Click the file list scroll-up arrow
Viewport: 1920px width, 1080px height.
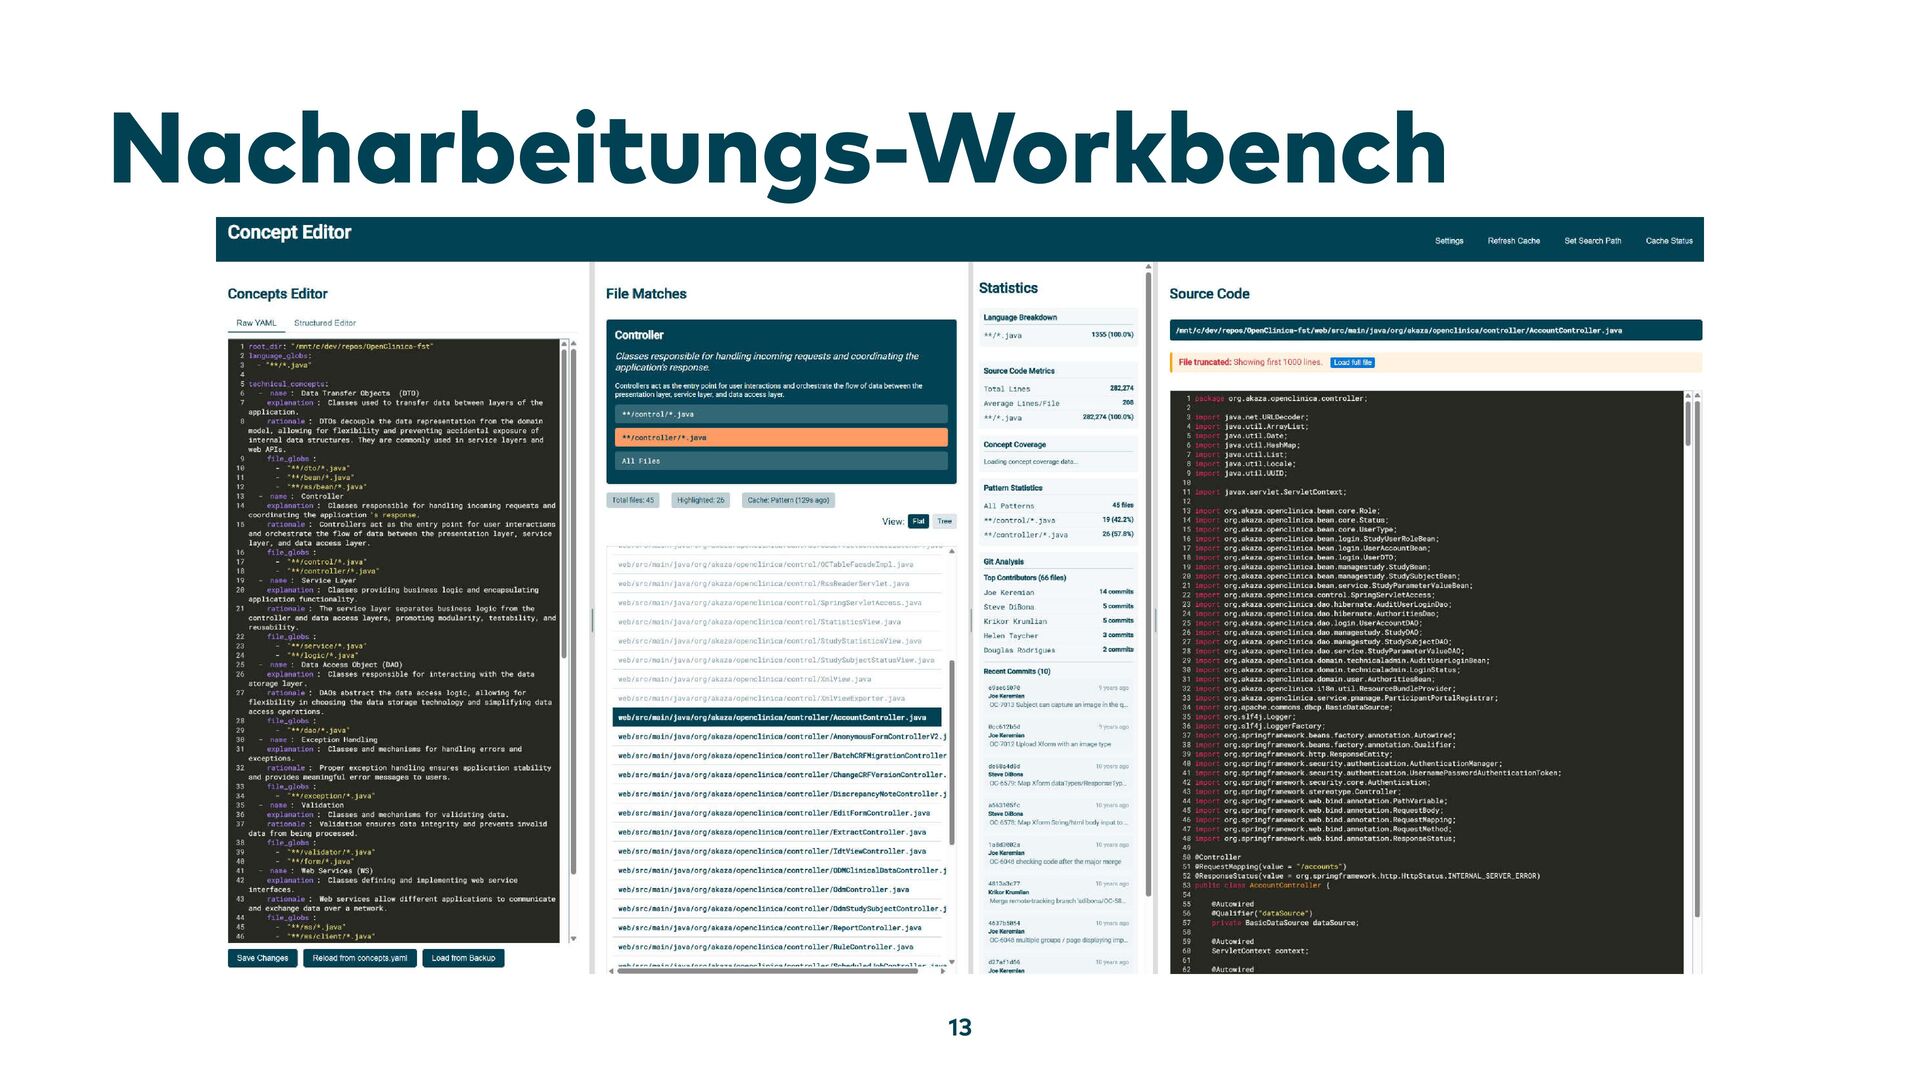point(951,551)
